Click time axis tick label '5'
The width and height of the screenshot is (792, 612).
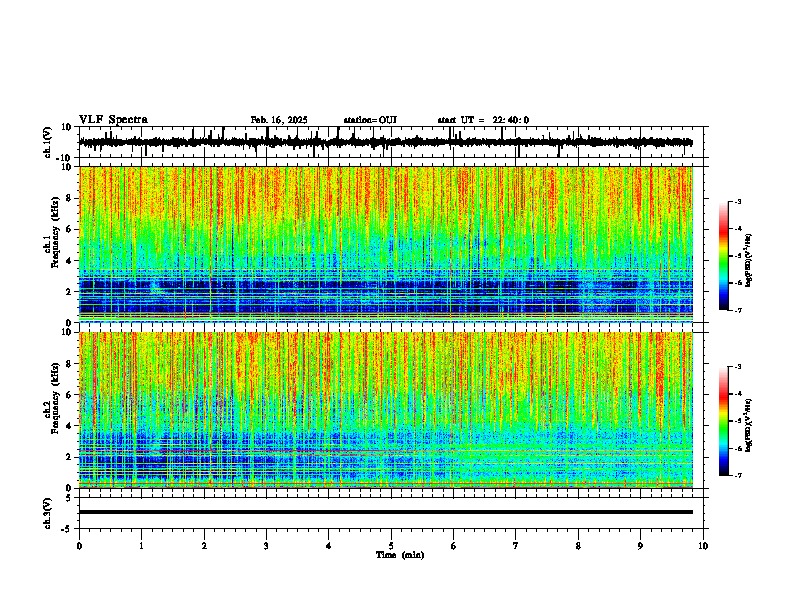pos(391,546)
